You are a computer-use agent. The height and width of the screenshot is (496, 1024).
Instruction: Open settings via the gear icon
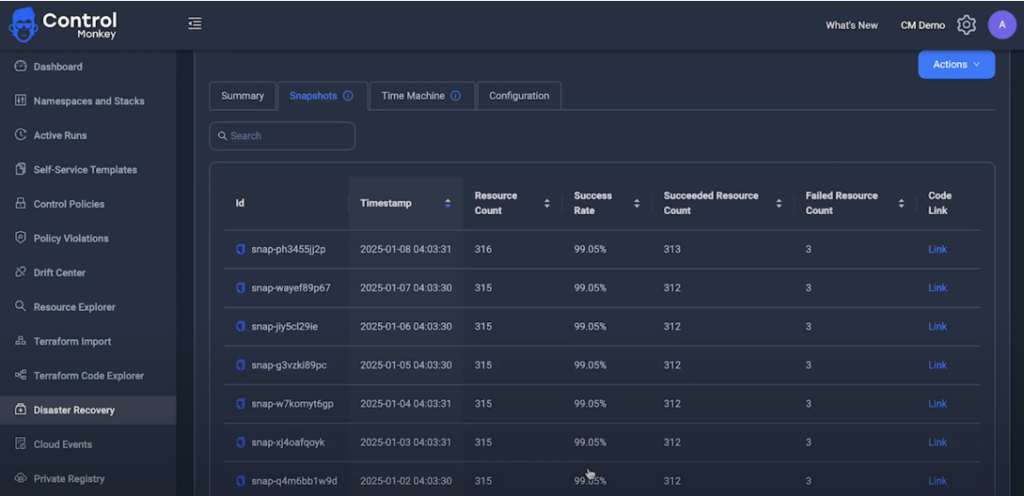tap(966, 25)
